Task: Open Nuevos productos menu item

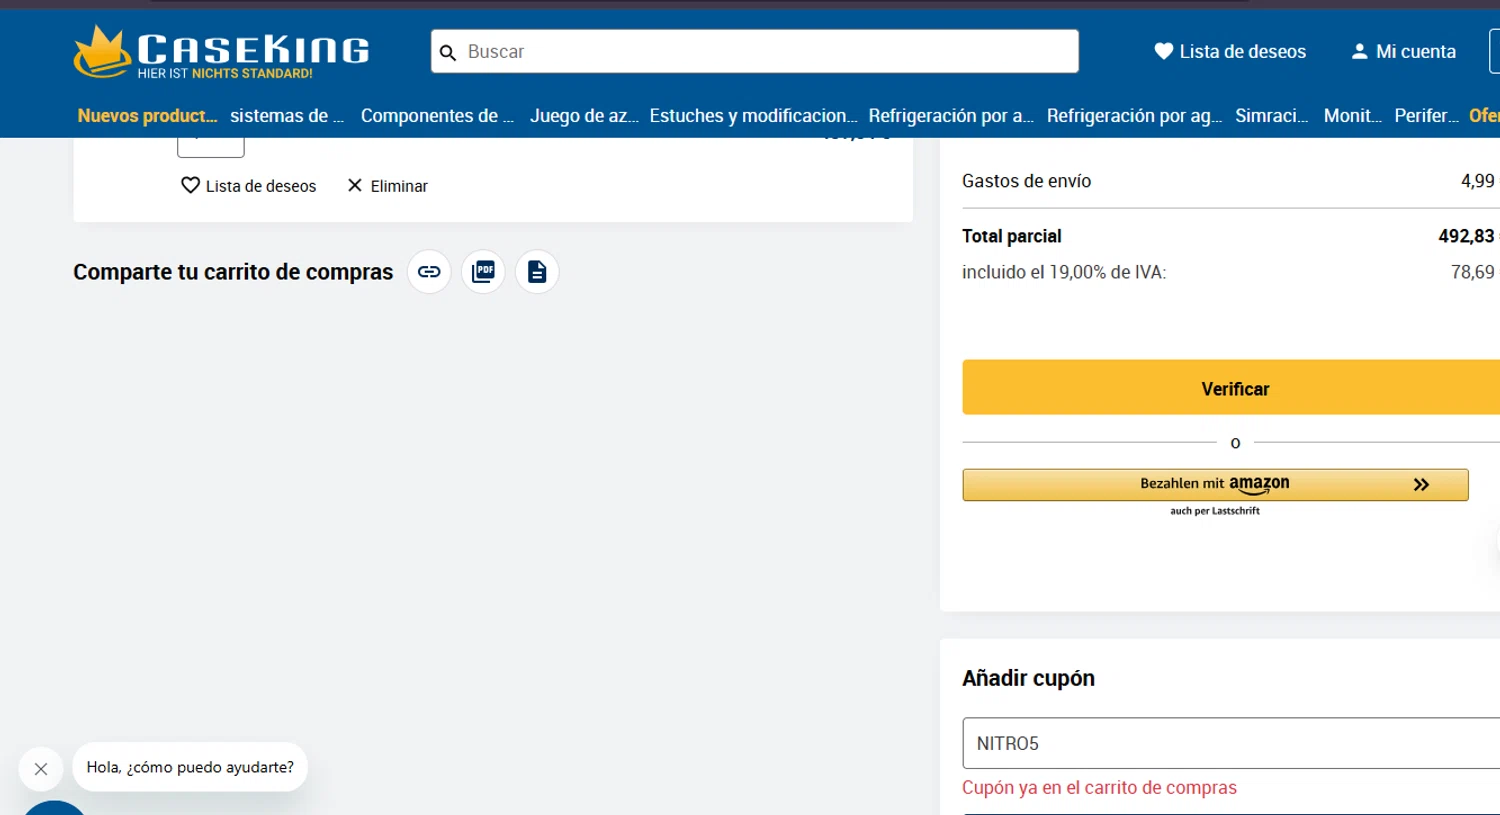Action: (x=147, y=116)
